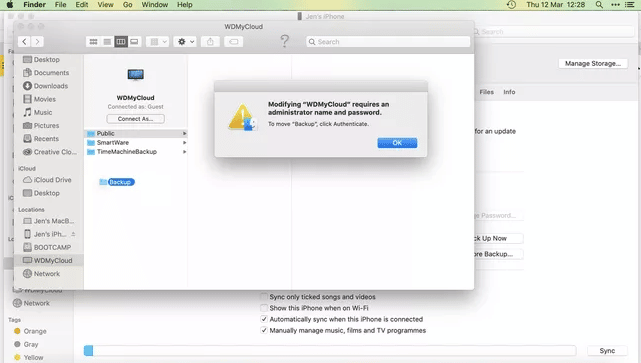This screenshot has height=363, width=641.
Task: Expand the SmartWare folder arrow
Action: point(184,142)
